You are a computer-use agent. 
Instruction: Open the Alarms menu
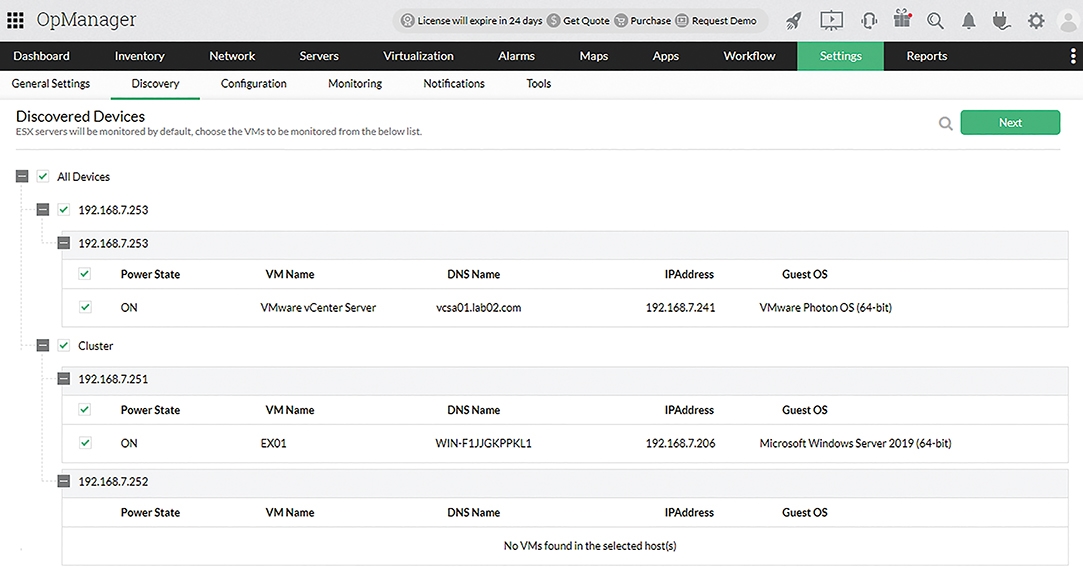pyautogui.click(x=517, y=56)
